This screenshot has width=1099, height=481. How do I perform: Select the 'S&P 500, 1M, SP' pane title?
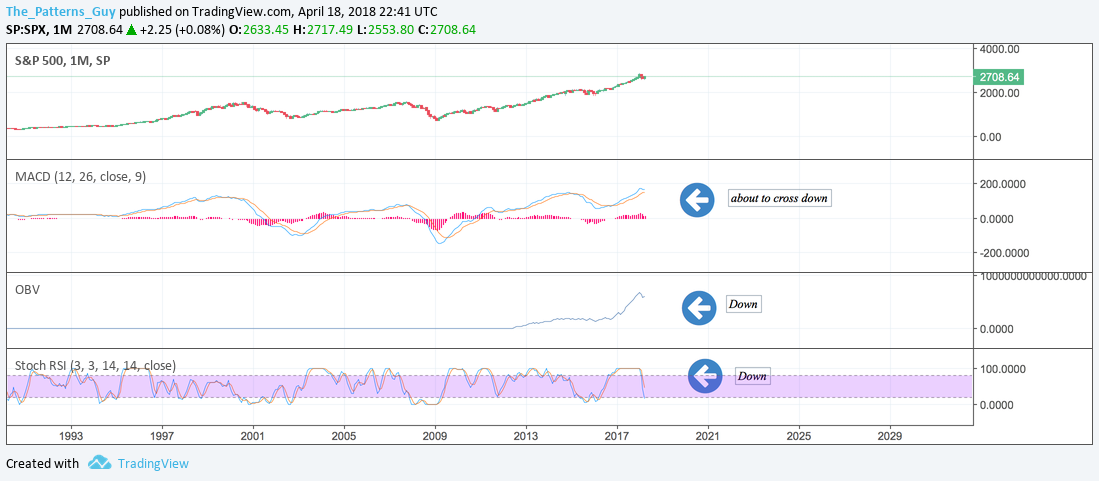pos(63,61)
